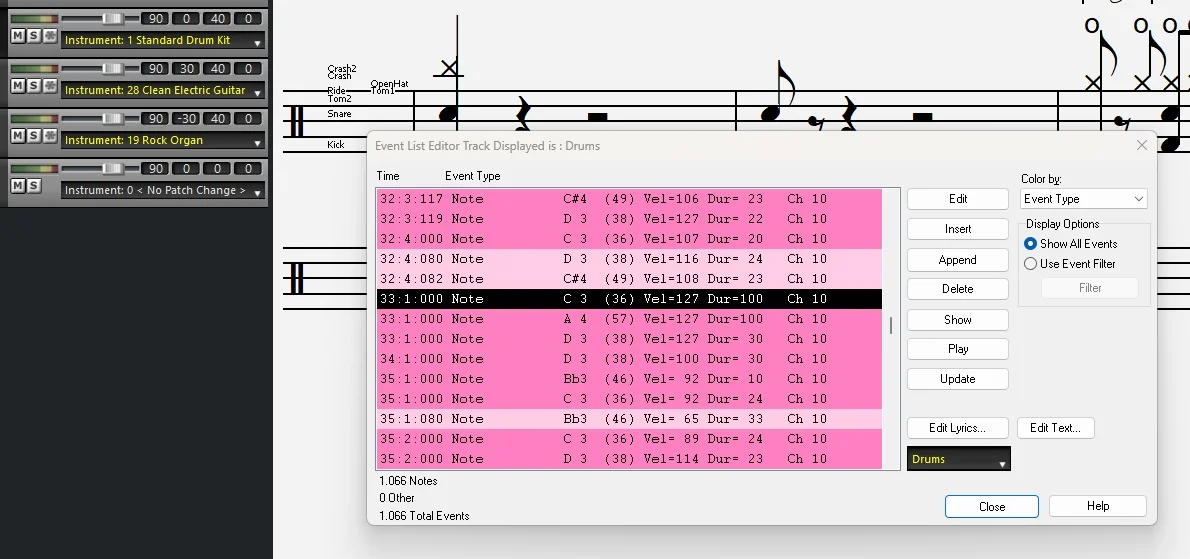Viewport: 1190px width, 559px height.
Task: Open the Standard Drum Kit instrument dropdown
Action: click(162, 41)
